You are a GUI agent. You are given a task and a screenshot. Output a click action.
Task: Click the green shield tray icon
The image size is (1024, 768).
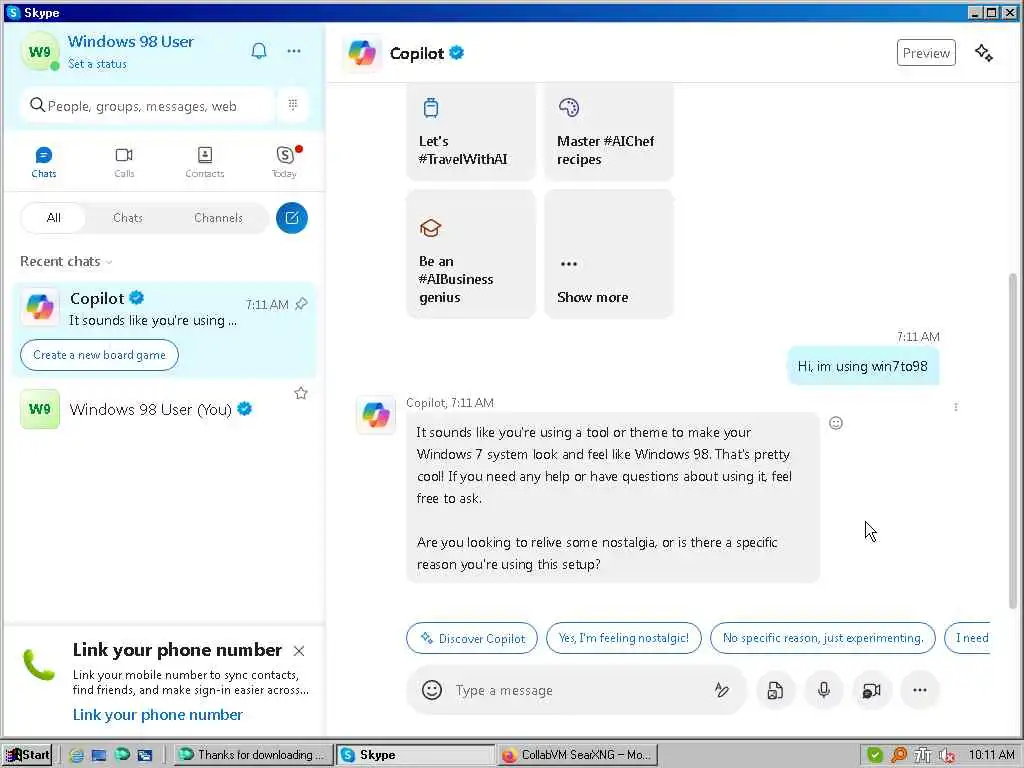tap(874, 755)
